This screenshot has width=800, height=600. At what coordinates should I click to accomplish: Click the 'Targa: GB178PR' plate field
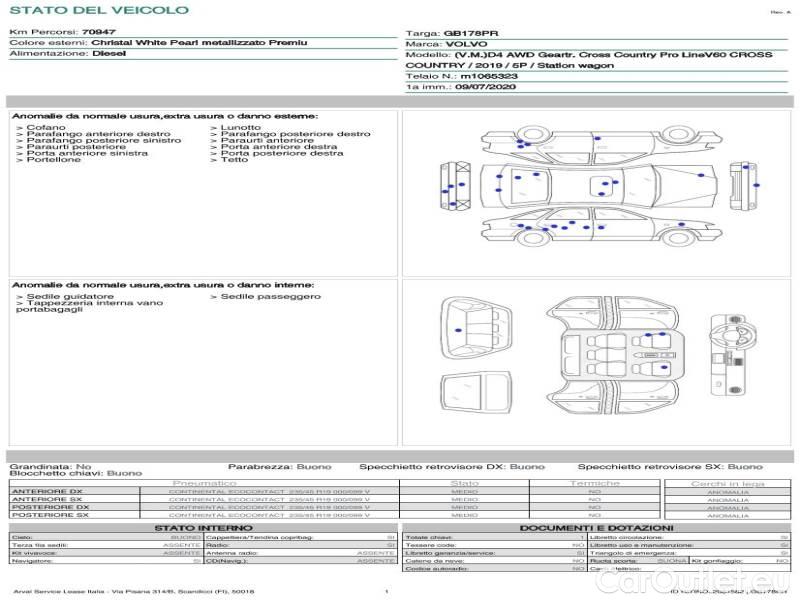click(460, 33)
